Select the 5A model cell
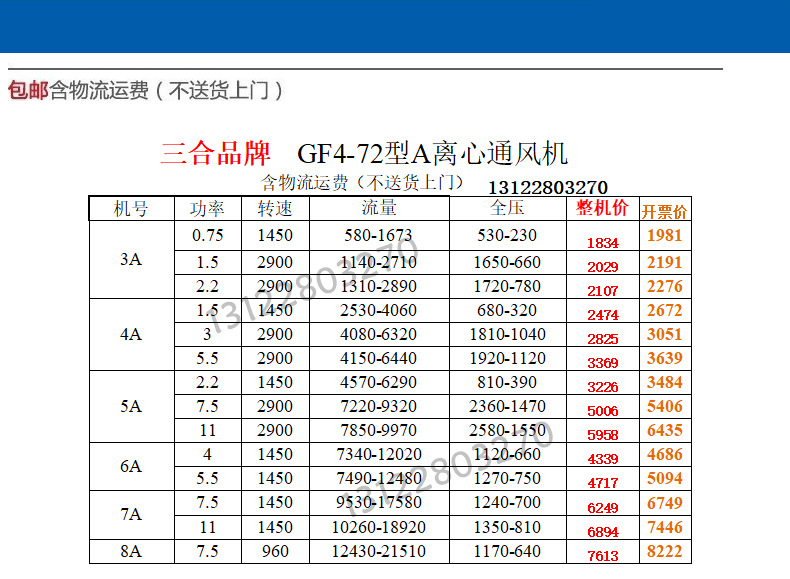Viewport: 790px width, 579px height. coord(131,406)
